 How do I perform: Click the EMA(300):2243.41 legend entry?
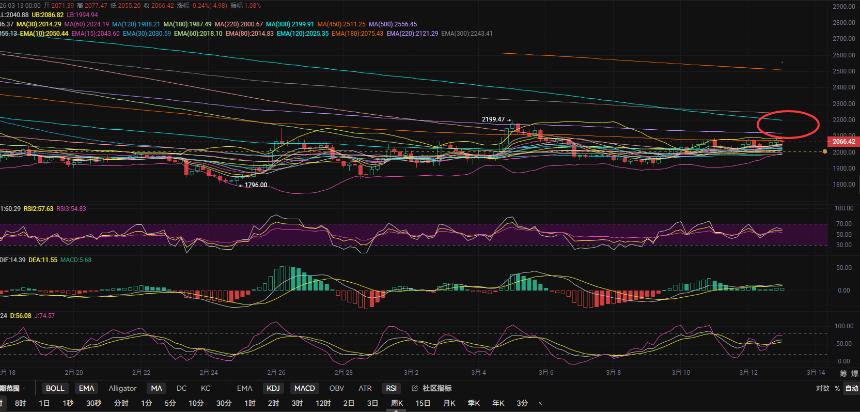point(467,33)
